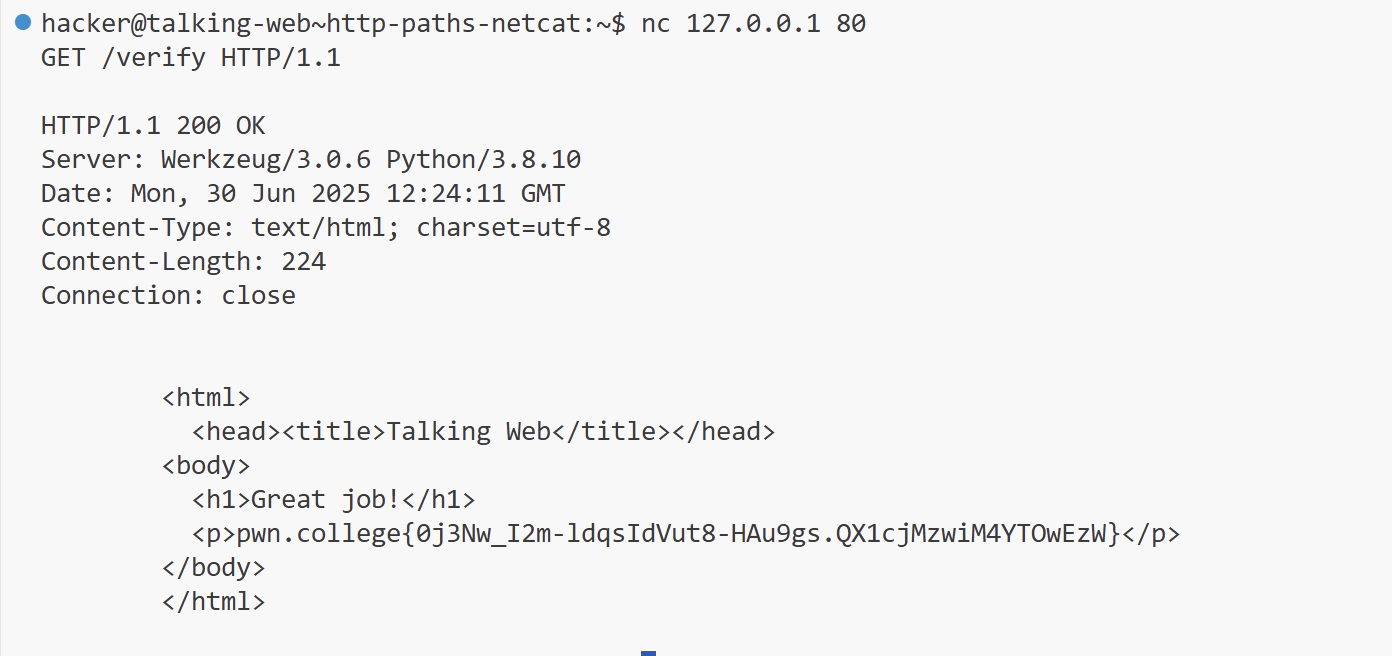Screen dimensions: 1392x656
Task: Click the nc 127.0.0.1 80 command
Action: pos(753,24)
